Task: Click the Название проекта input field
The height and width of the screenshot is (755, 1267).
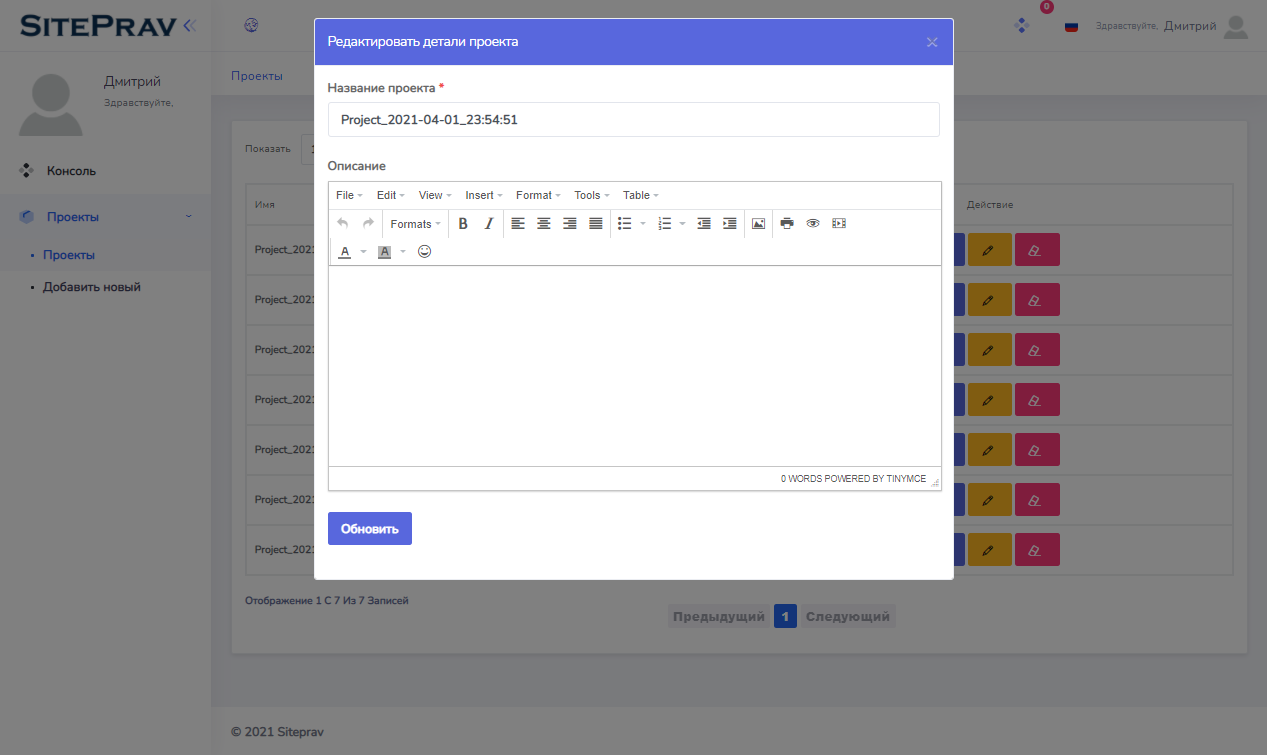Action: click(x=633, y=120)
